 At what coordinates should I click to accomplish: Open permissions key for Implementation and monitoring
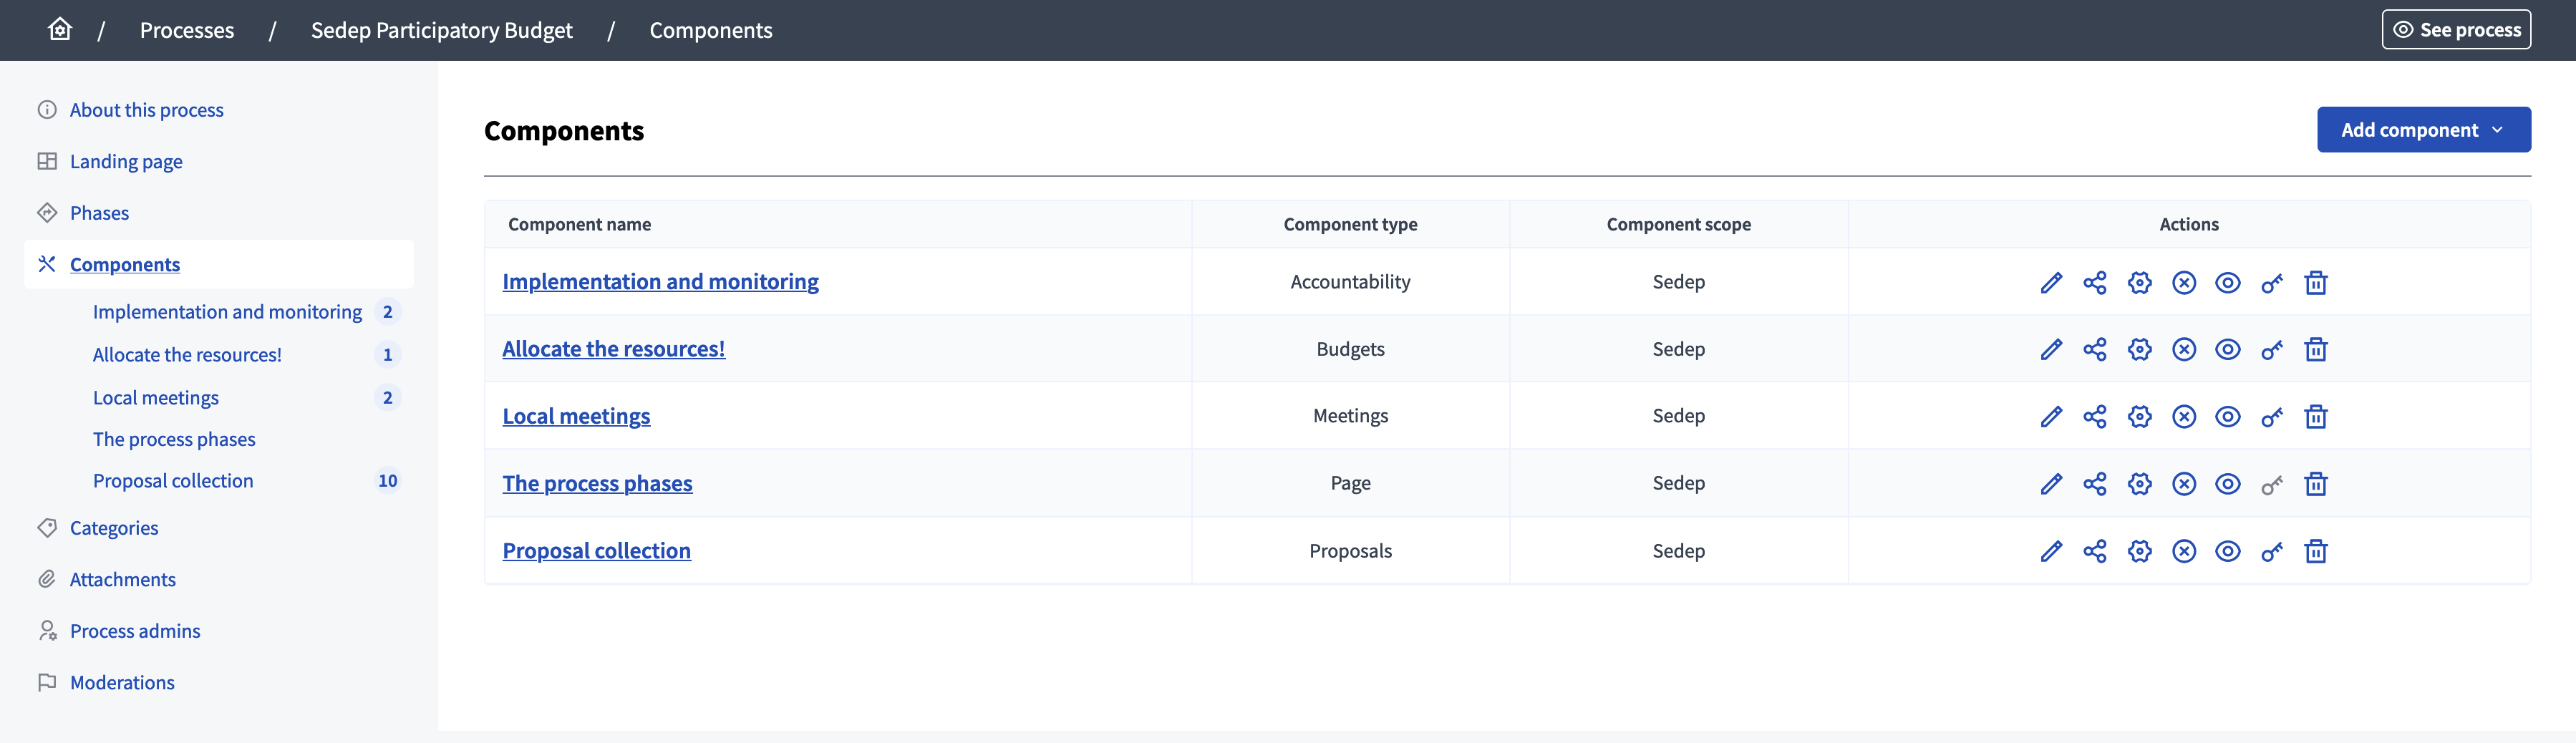[2271, 283]
